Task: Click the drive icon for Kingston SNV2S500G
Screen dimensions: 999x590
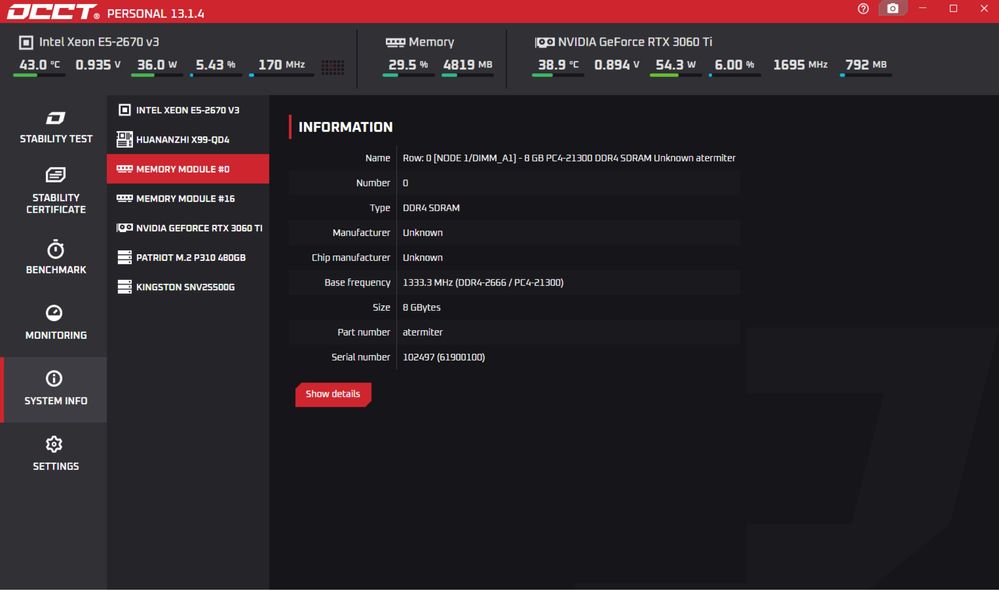Action: [x=125, y=287]
